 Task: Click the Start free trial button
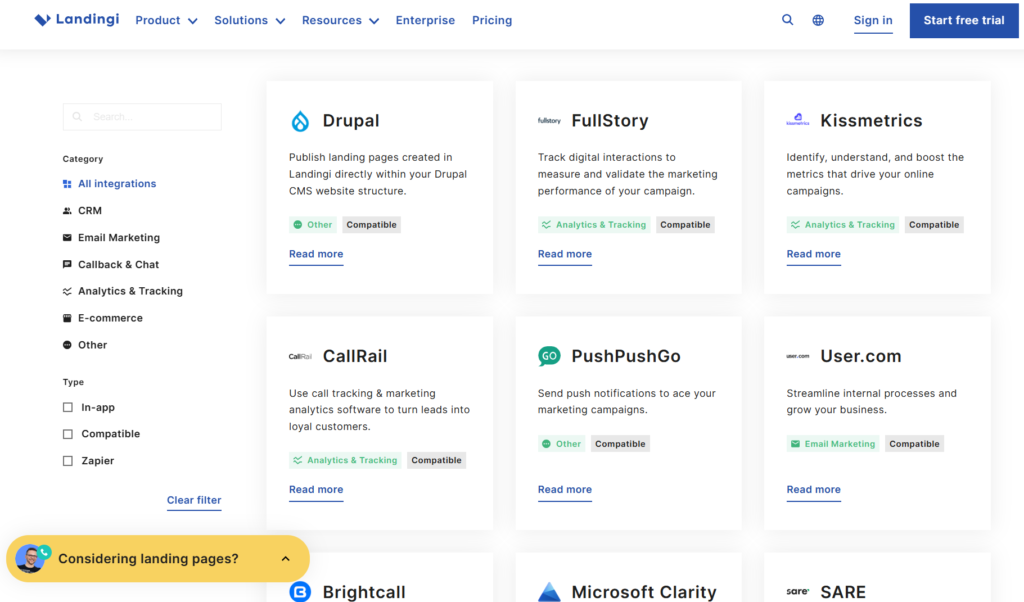(963, 20)
